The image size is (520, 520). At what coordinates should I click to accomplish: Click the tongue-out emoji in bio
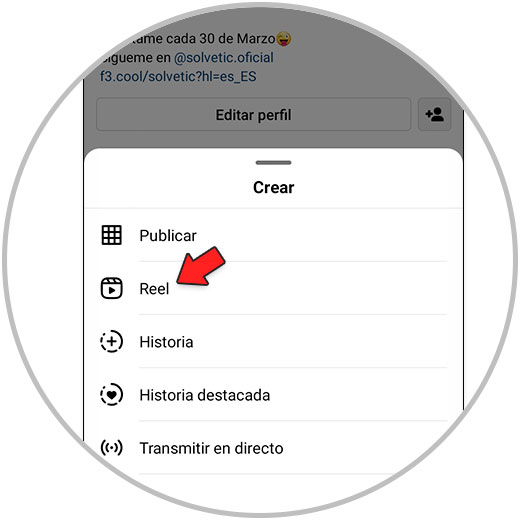pos(283,39)
